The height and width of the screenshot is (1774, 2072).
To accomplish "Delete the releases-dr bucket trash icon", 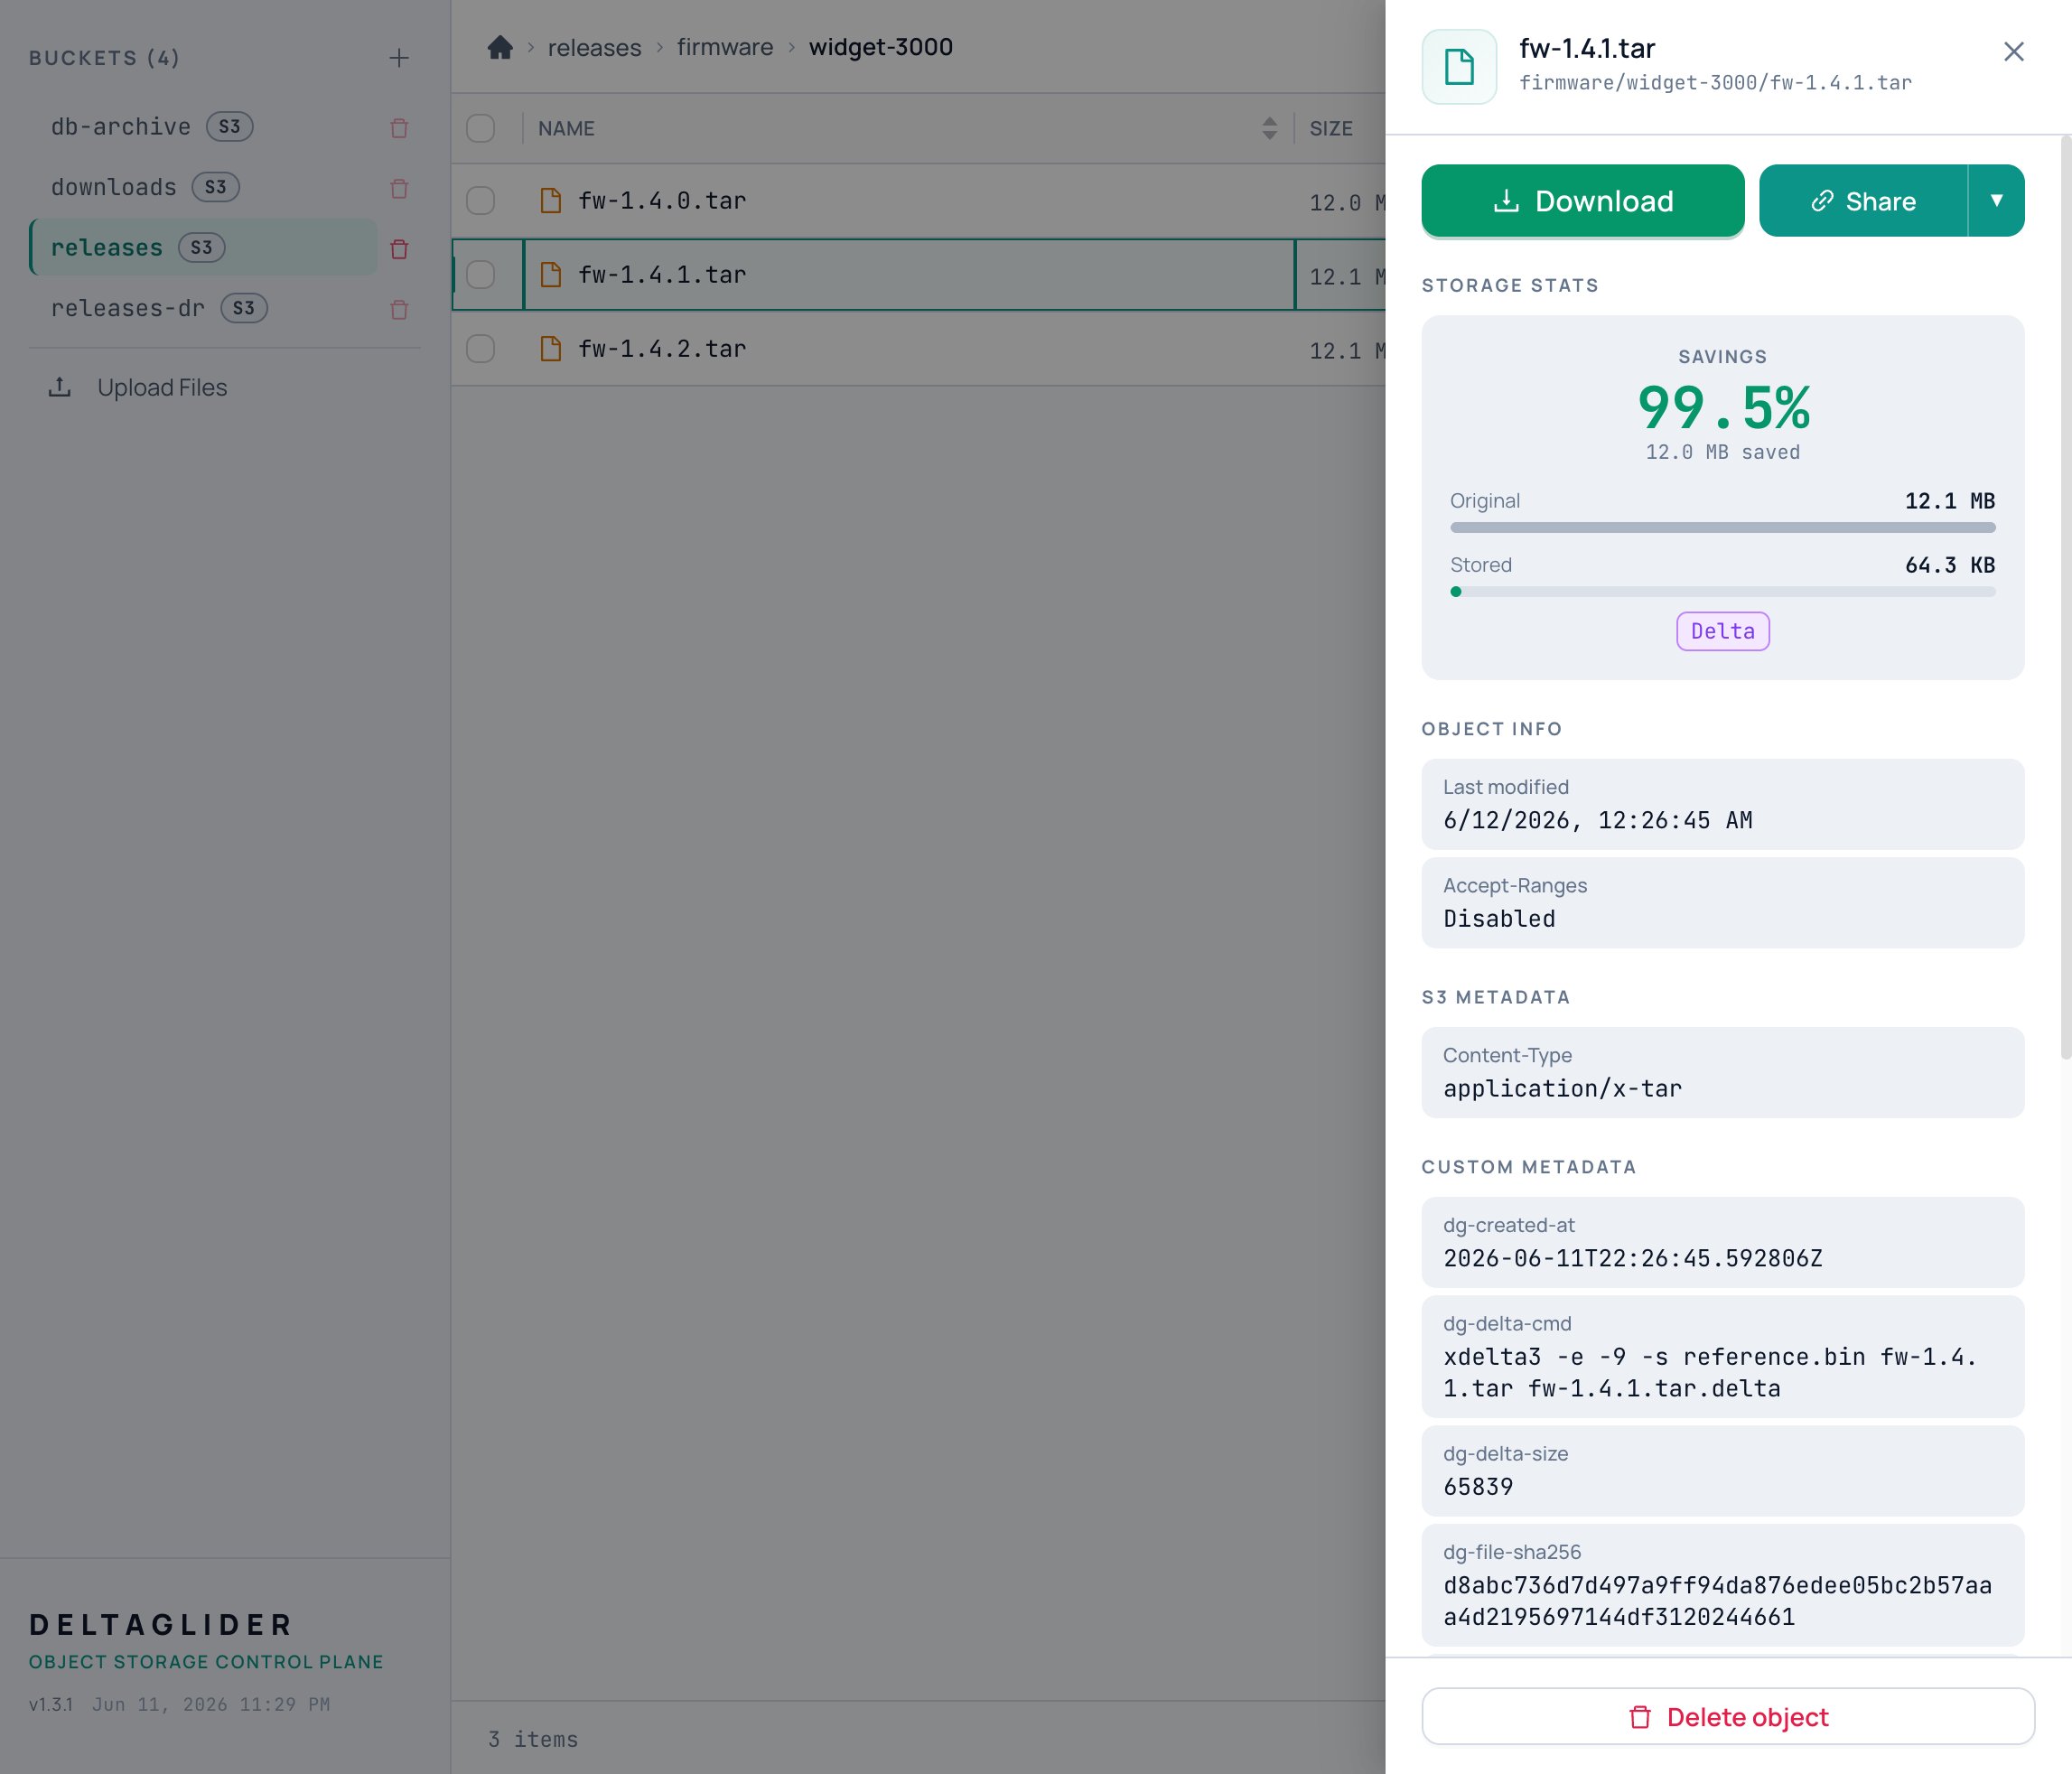I will tap(399, 309).
